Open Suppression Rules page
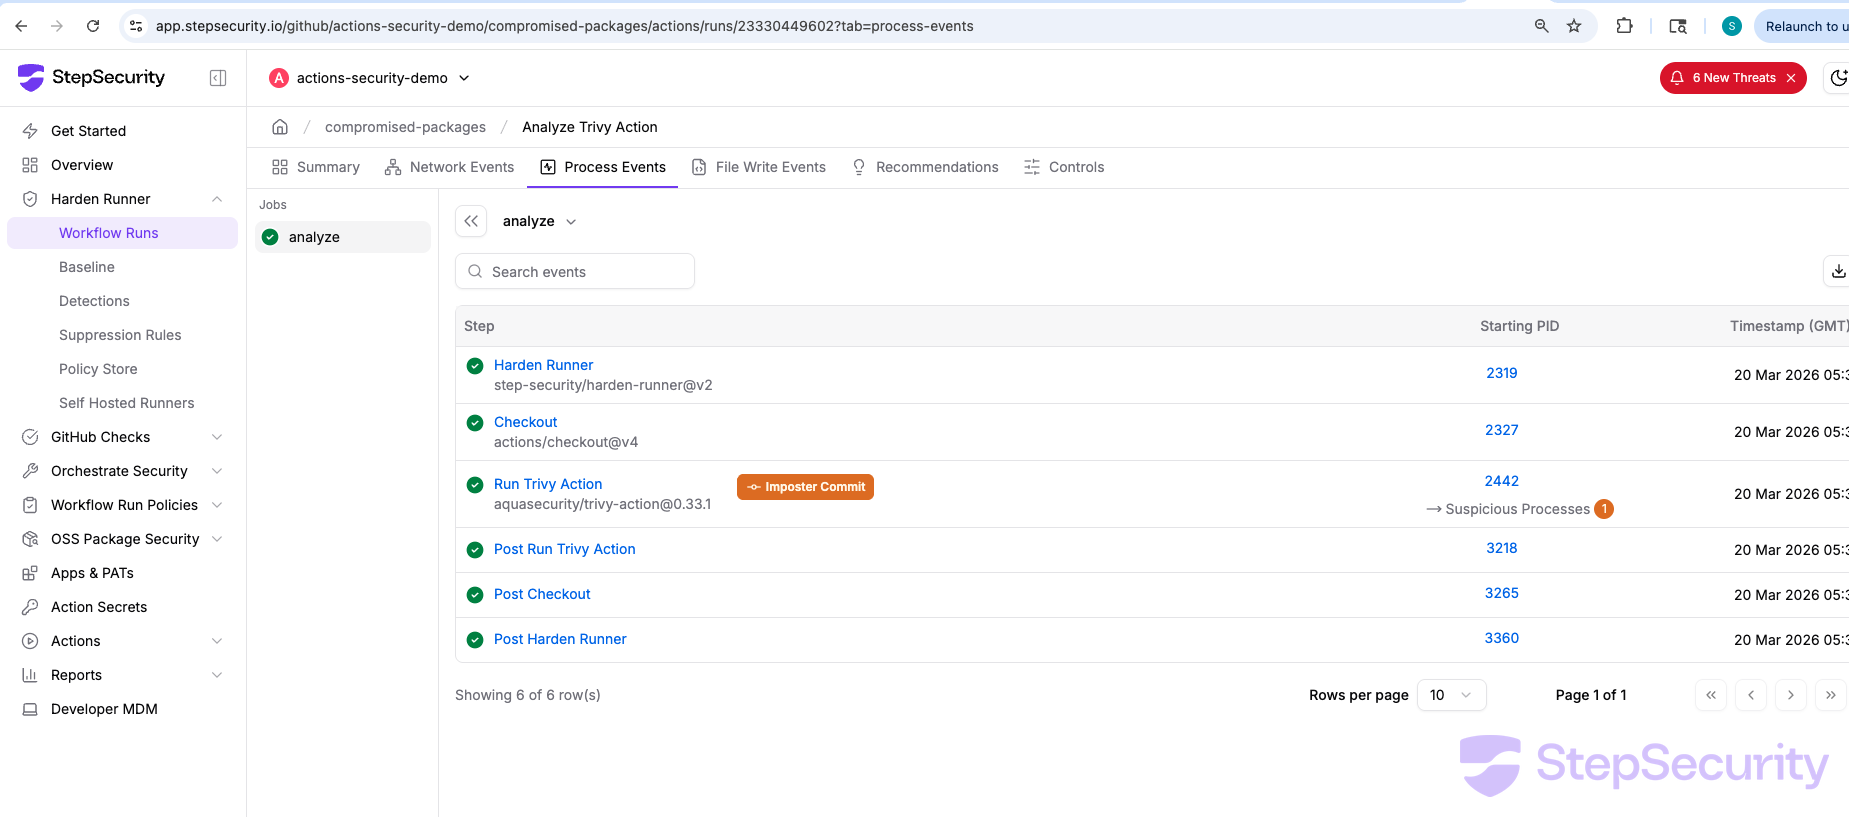The width and height of the screenshot is (1849, 817). 120,335
